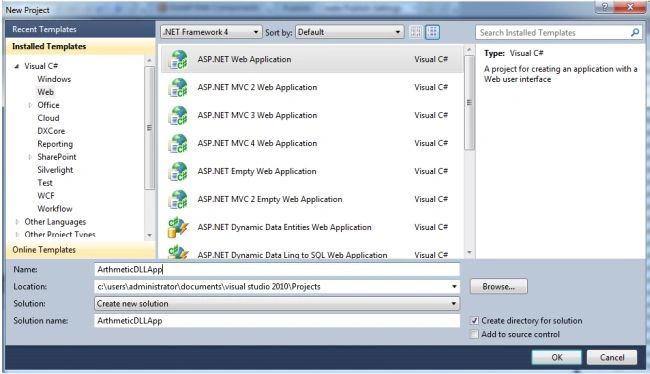Click the ASP.NET MVC 2 Empty Web Application icon

click(178, 199)
